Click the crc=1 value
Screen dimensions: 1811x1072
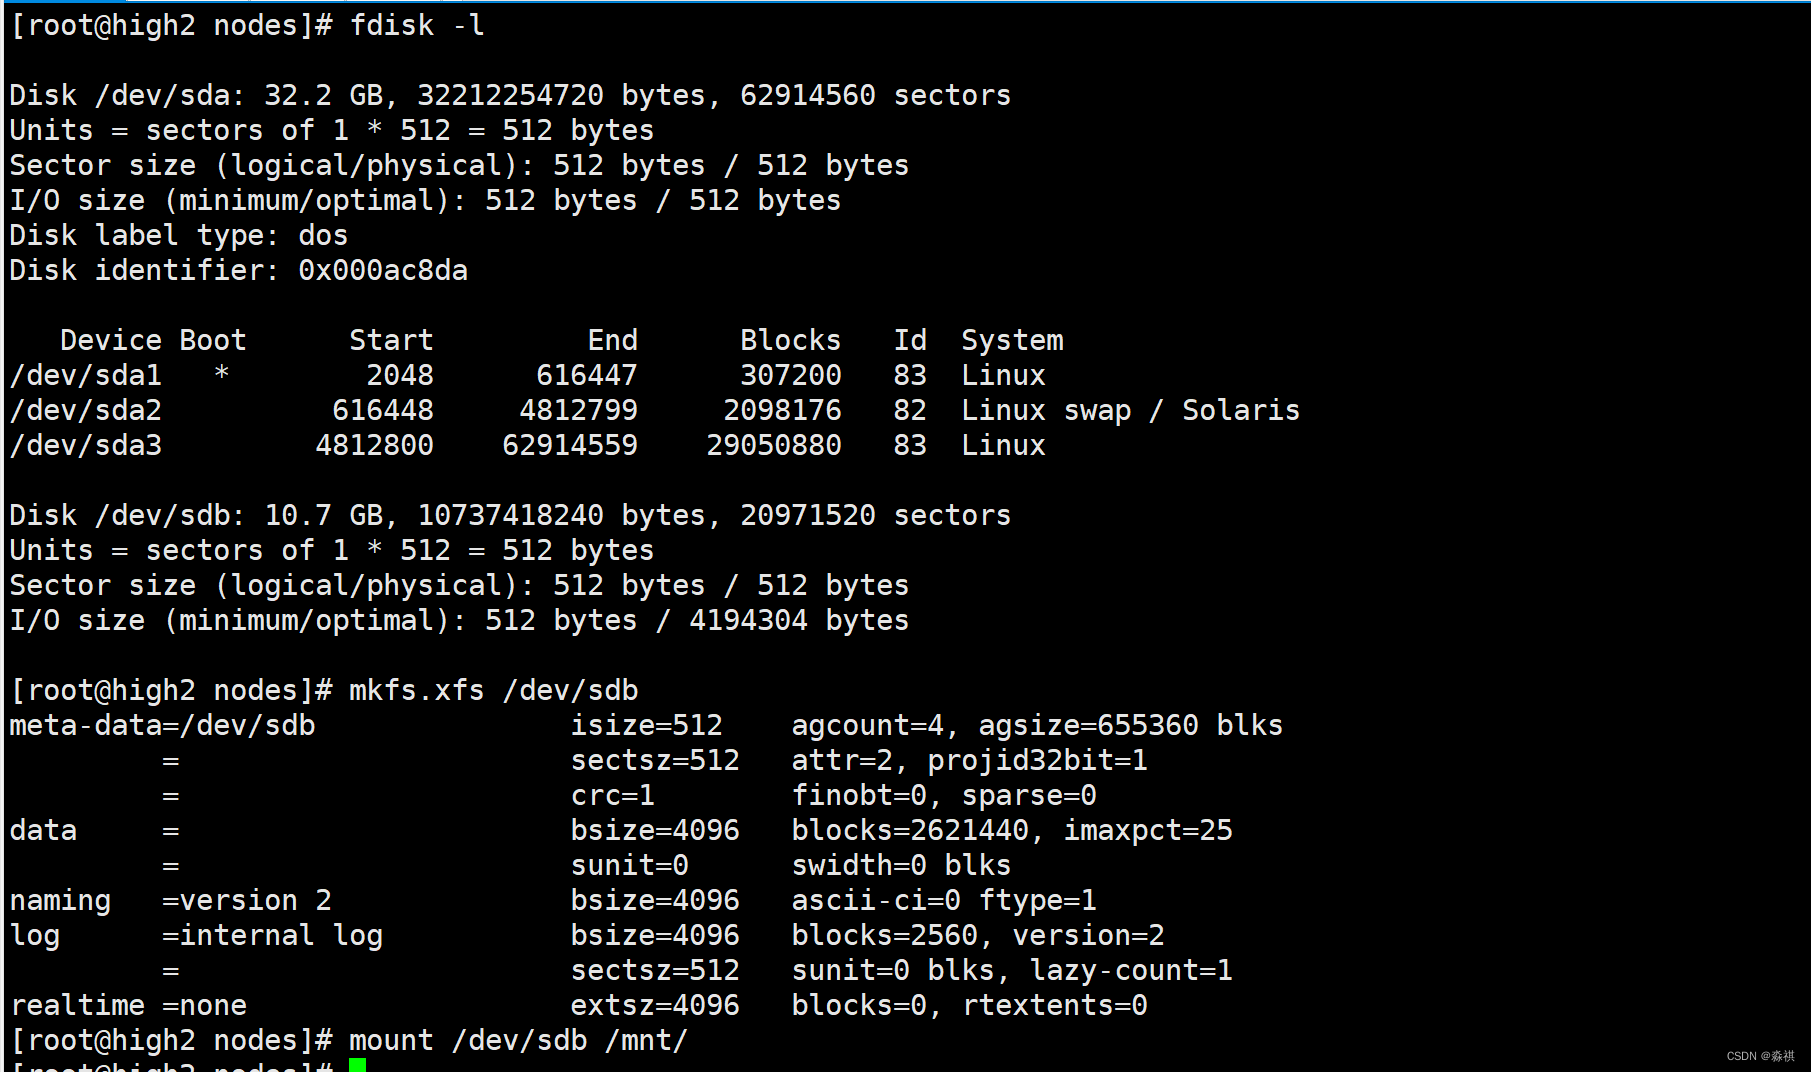(x=612, y=795)
